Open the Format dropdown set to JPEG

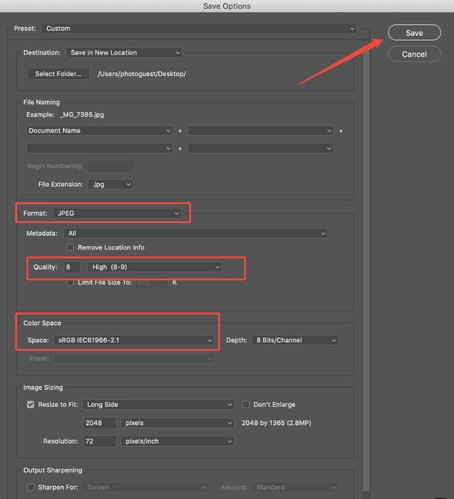click(117, 213)
